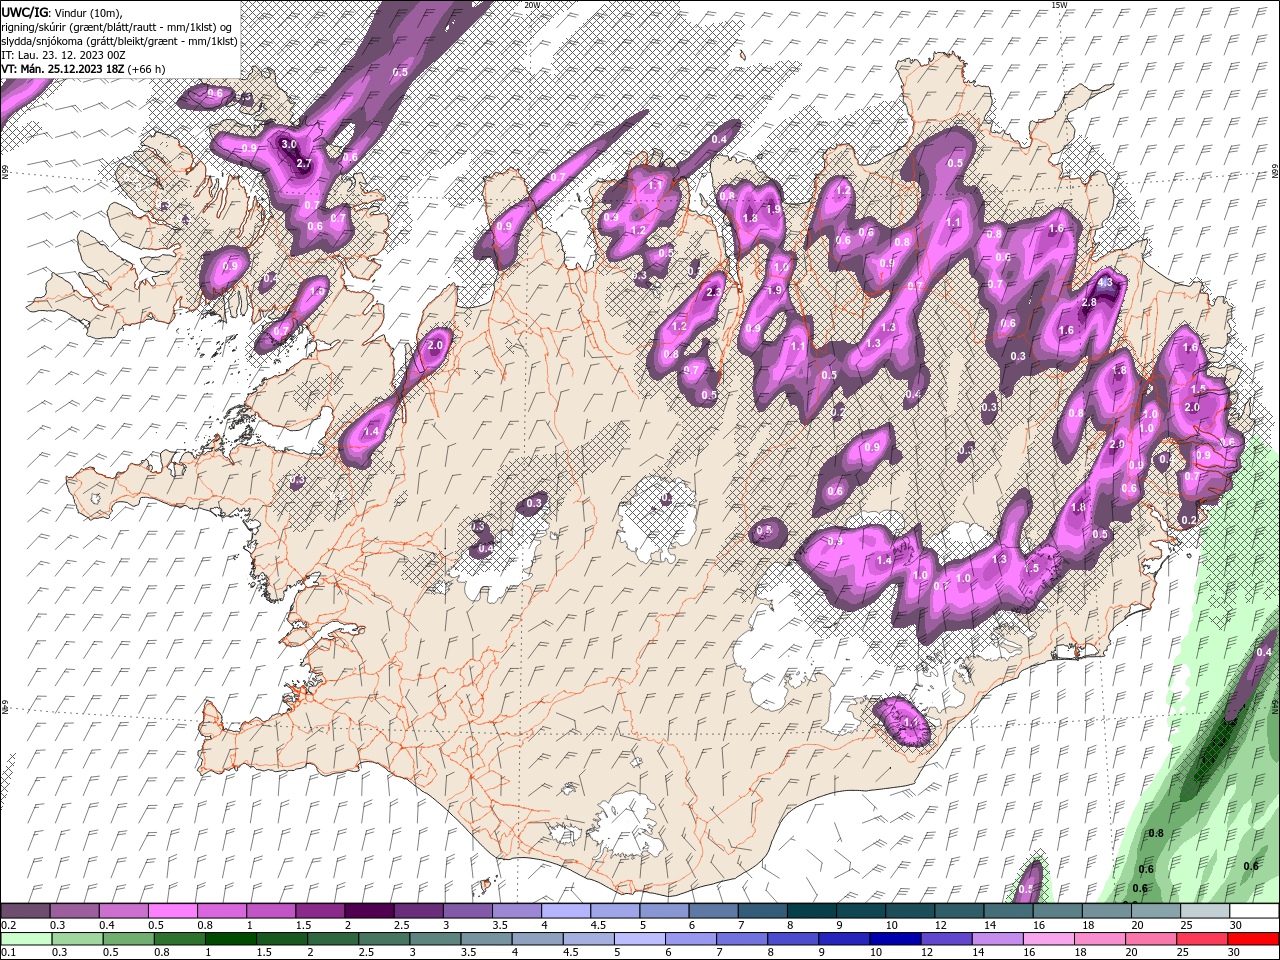Click the '0.1' label under the rain legend
Screen dimensions: 1280x960
click(x=8, y=953)
